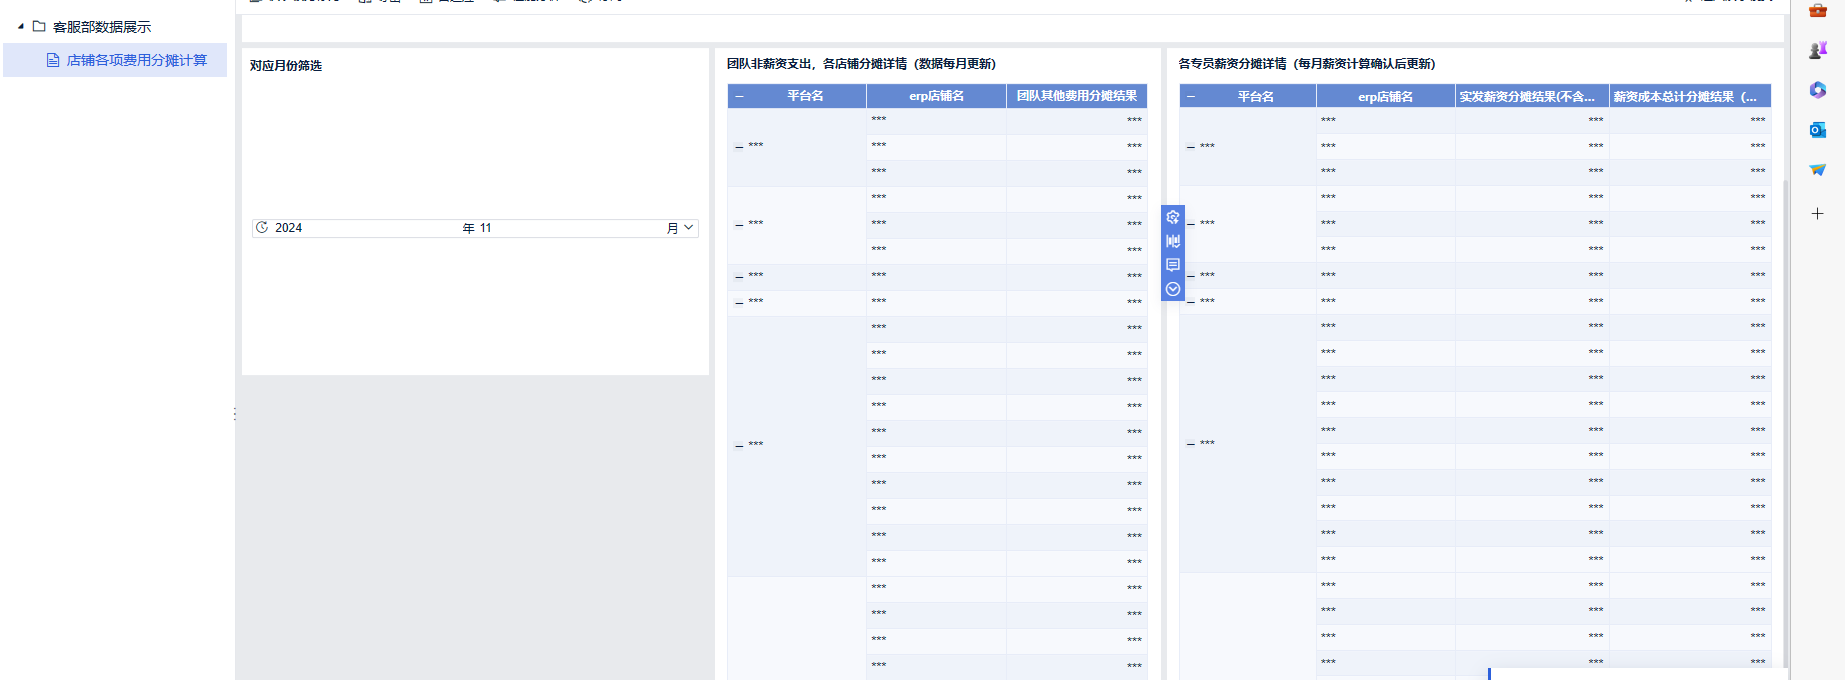Click erp店铺名 header in 团队非薪资支出 table
Viewport: 1845px width, 680px height.
[936, 96]
